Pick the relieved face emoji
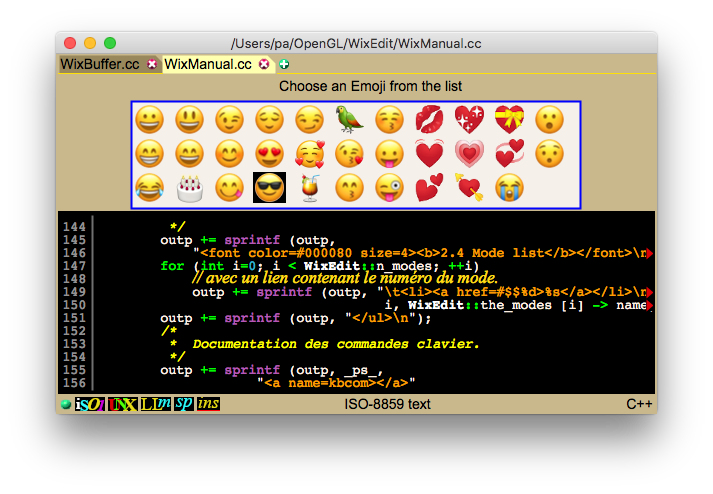This screenshot has height=494, width=713. tap(269, 120)
